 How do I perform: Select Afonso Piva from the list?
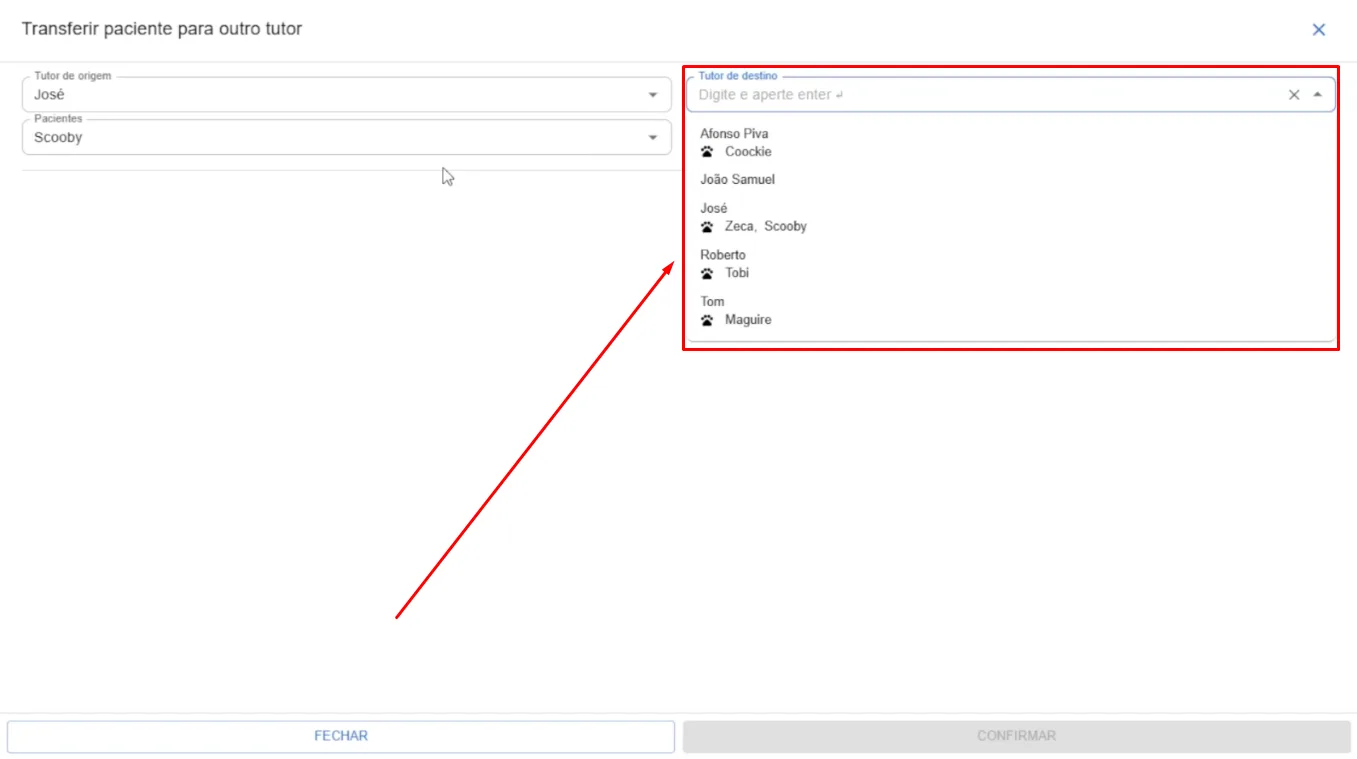(1011, 143)
